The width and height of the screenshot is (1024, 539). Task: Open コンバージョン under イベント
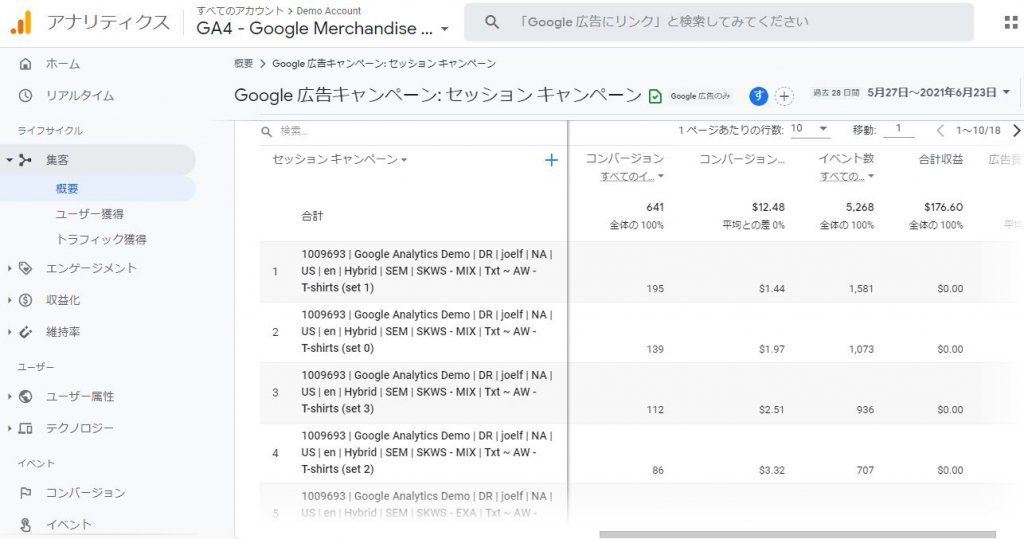pyautogui.click(x=85, y=493)
